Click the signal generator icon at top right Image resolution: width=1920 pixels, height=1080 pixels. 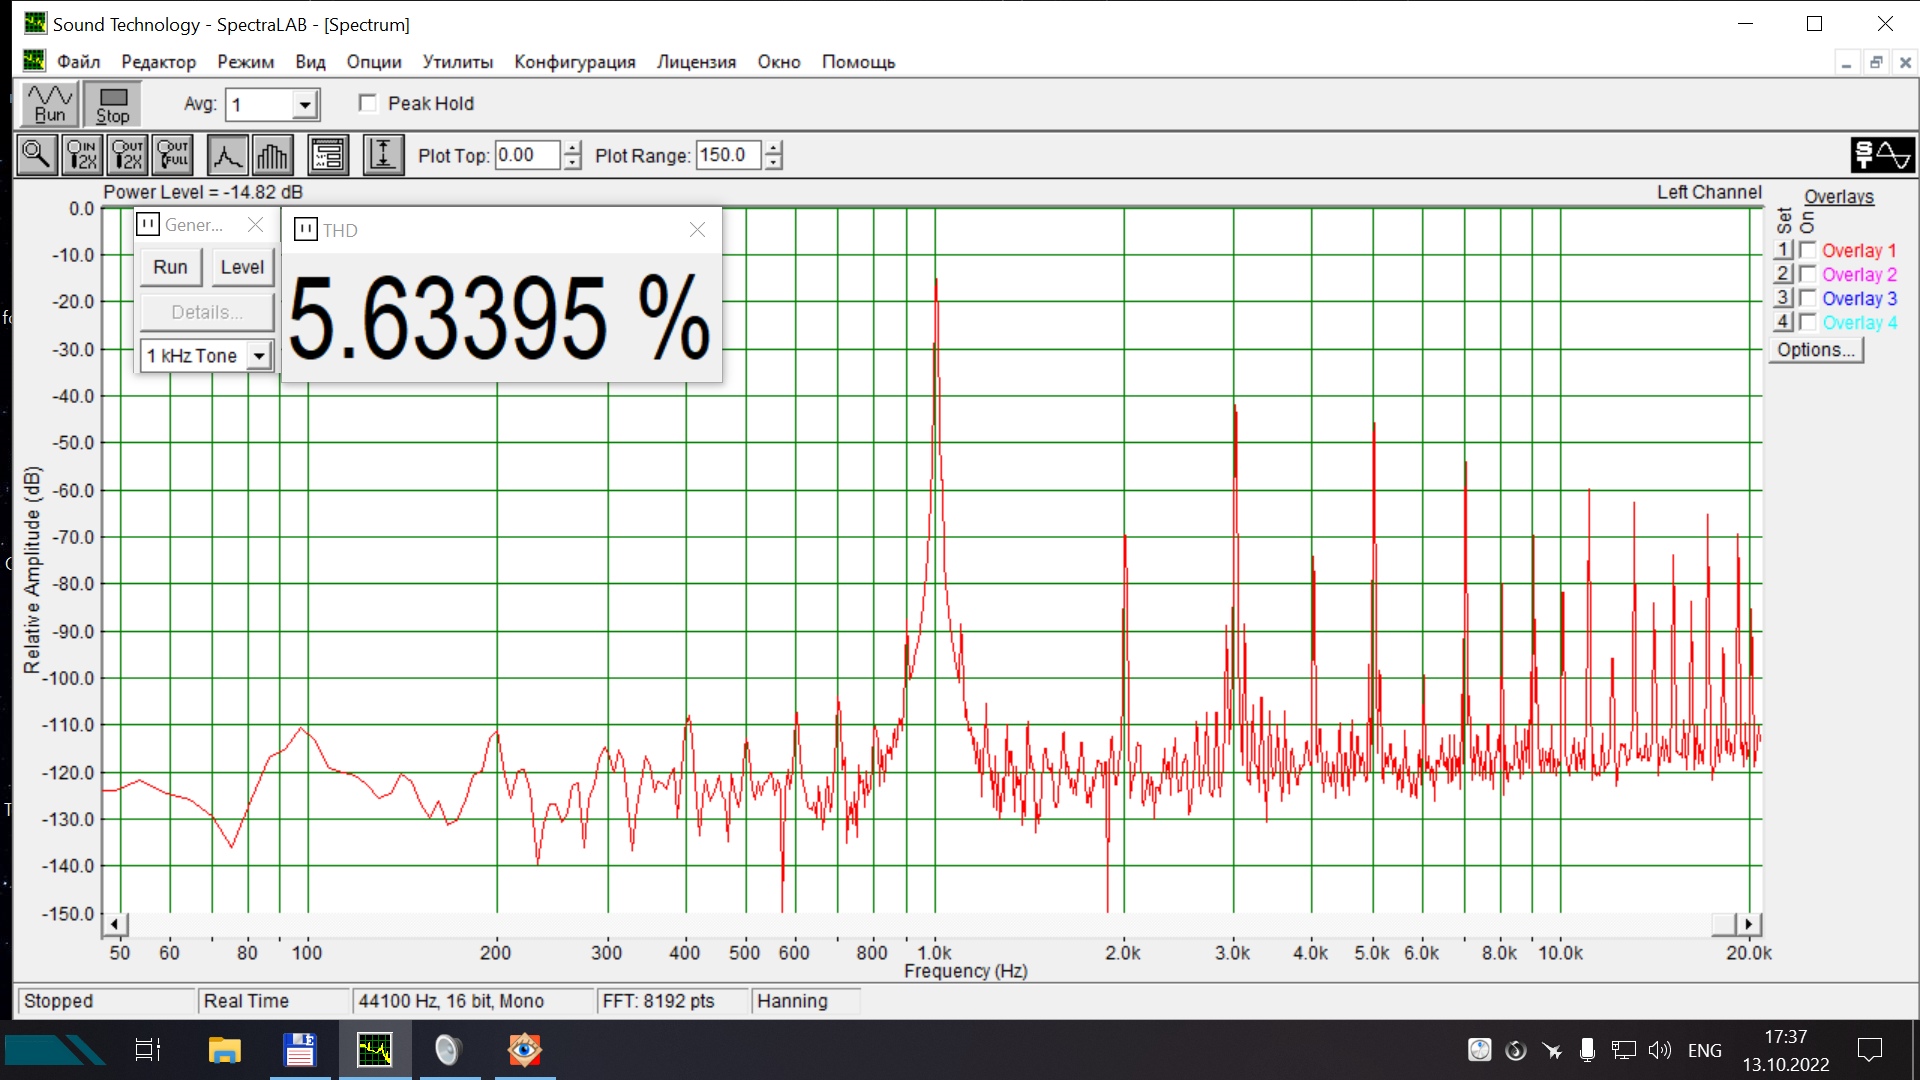(x=1882, y=155)
